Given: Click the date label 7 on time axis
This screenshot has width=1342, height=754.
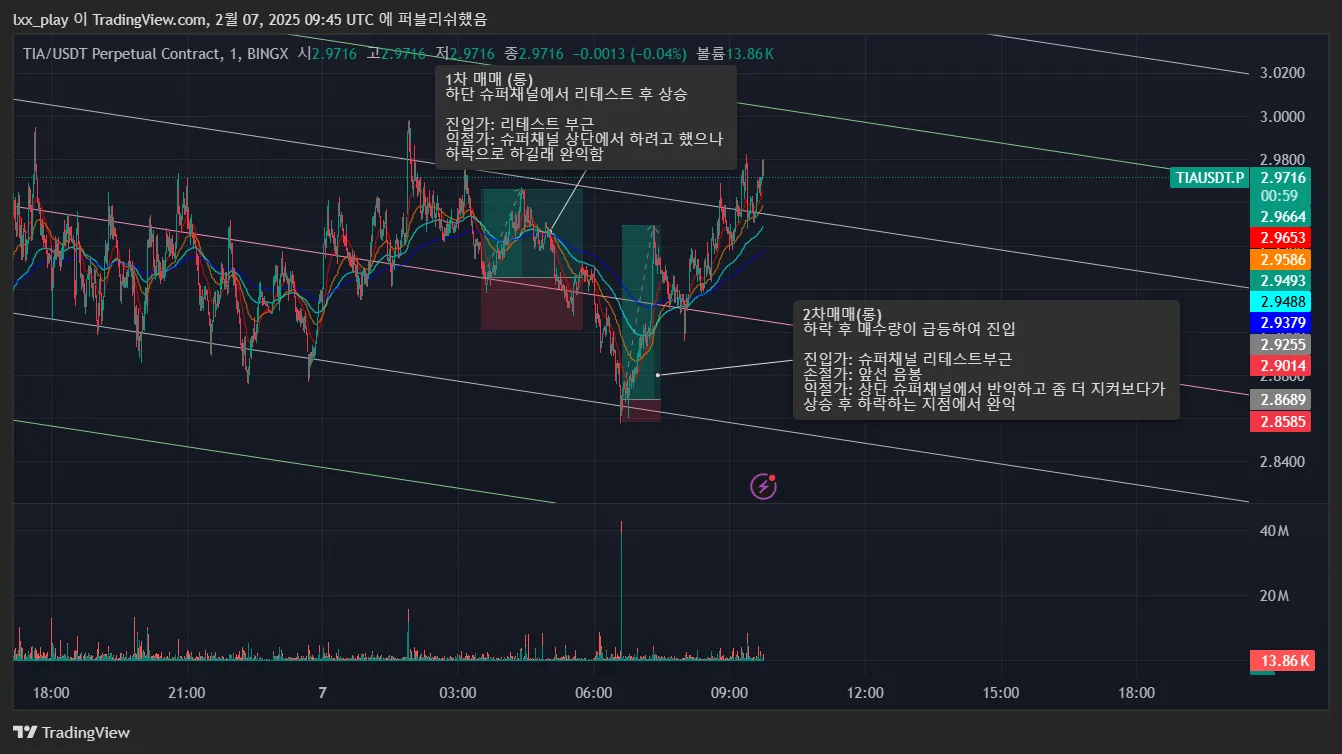Looking at the screenshot, I should point(322,692).
